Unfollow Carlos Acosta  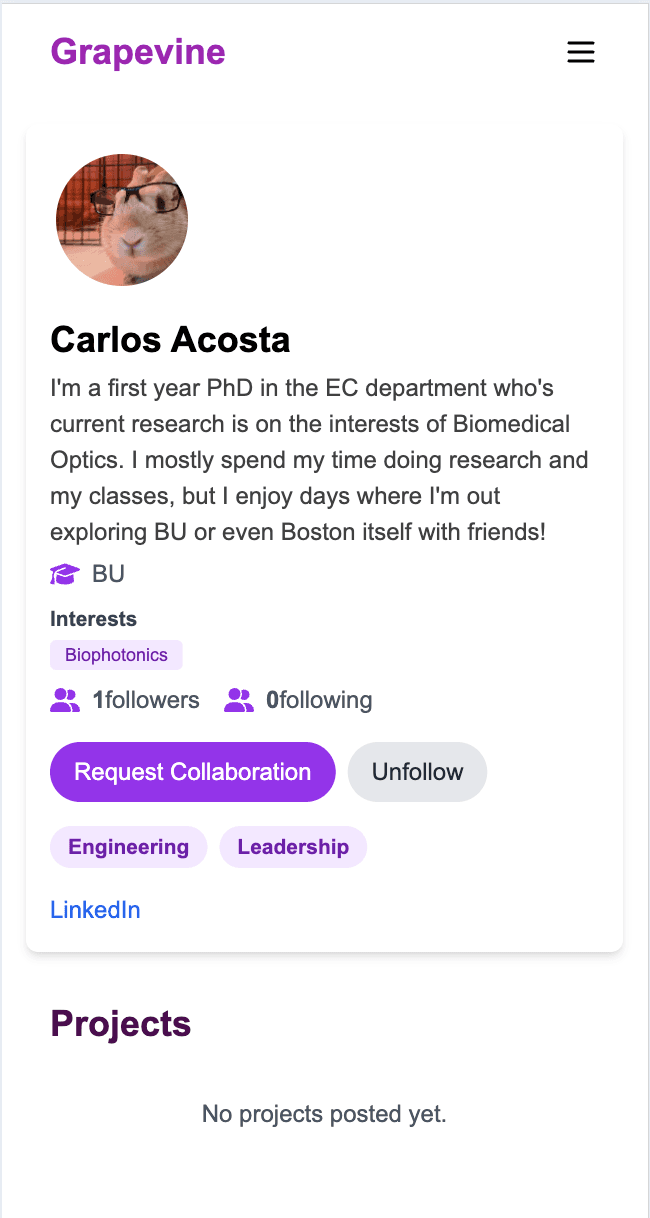click(x=418, y=772)
